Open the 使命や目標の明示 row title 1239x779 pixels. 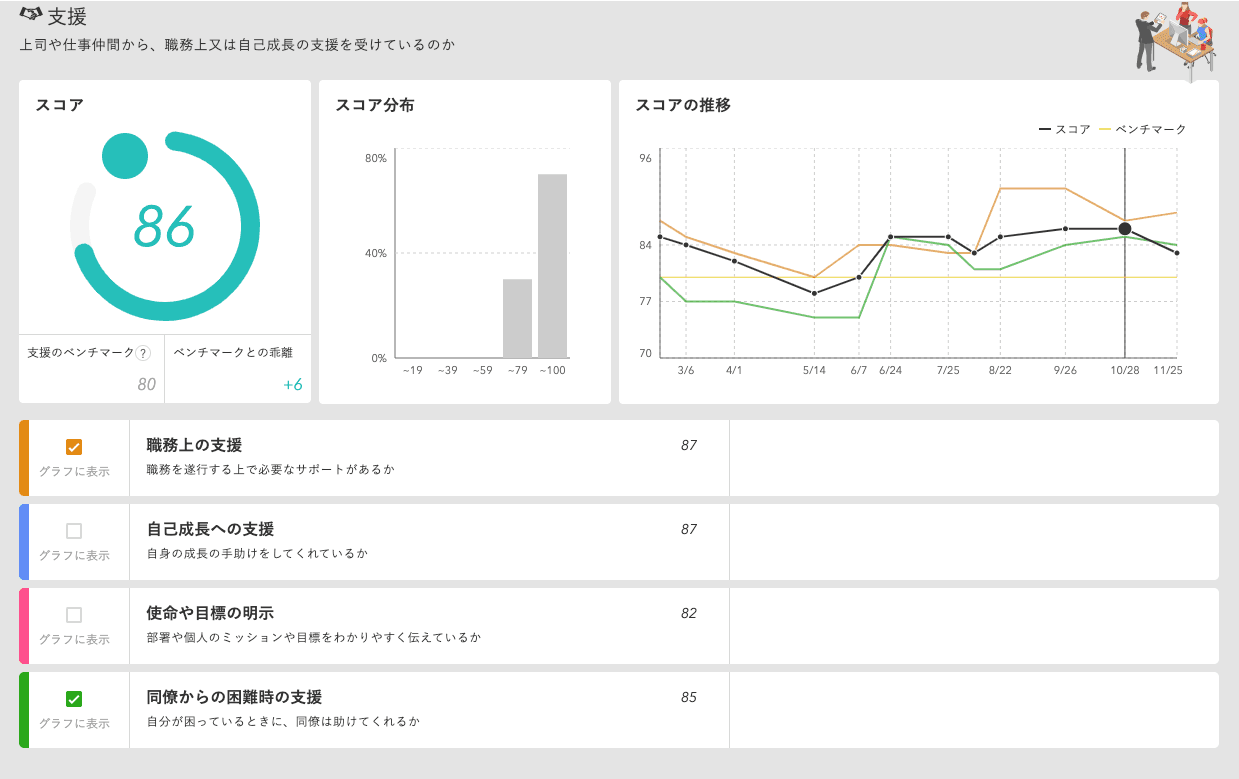click(x=210, y=613)
